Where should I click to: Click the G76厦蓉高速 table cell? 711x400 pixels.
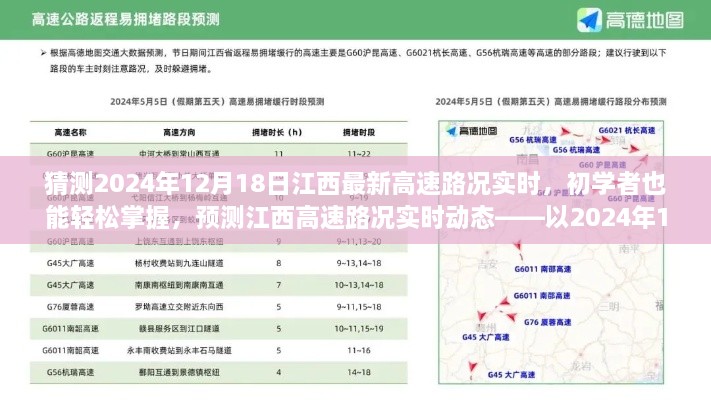(x=70, y=307)
